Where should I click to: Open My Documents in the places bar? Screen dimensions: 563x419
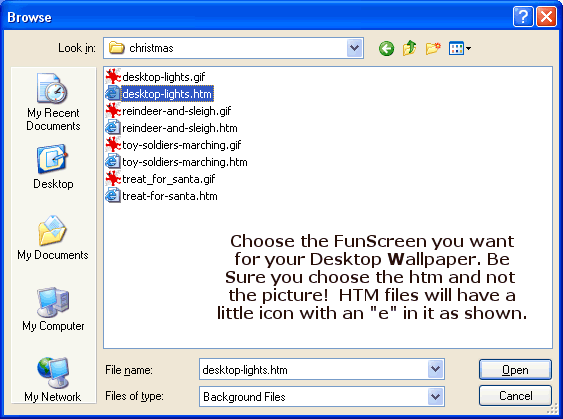[x=53, y=238]
